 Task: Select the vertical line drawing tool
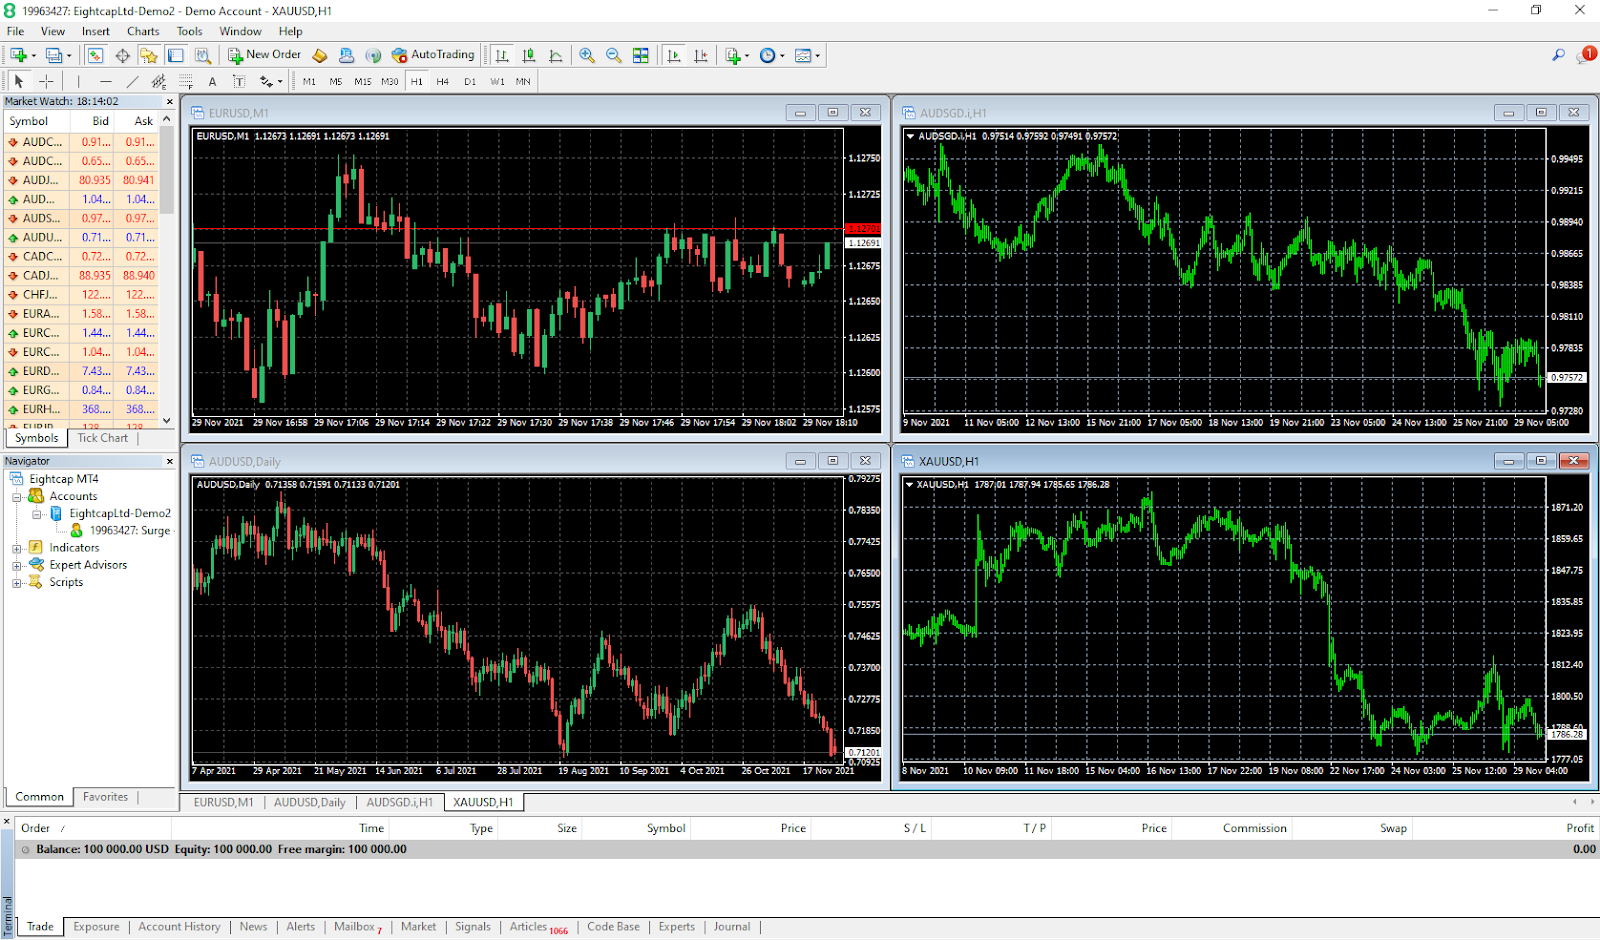click(x=78, y=81)
